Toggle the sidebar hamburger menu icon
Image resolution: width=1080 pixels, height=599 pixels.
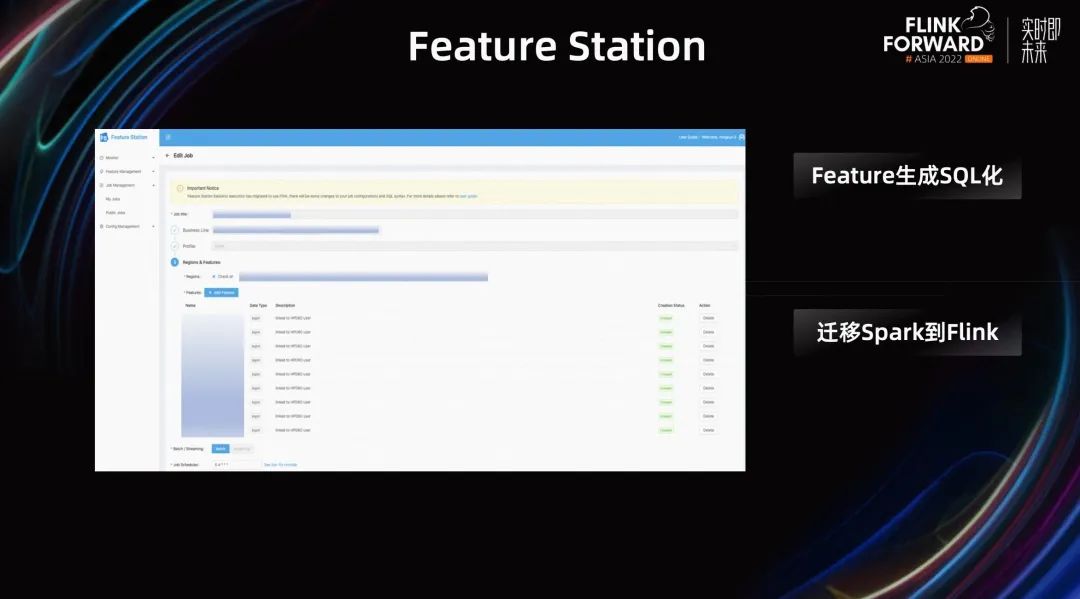point(168,137)
